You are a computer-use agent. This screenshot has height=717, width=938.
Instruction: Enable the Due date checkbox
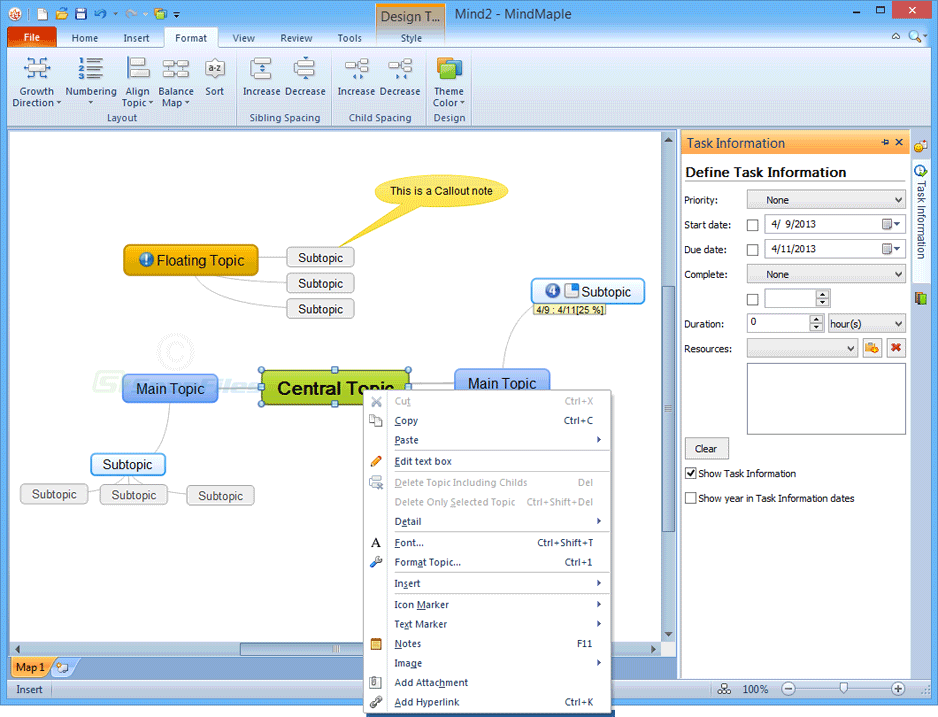coord(753,249)
